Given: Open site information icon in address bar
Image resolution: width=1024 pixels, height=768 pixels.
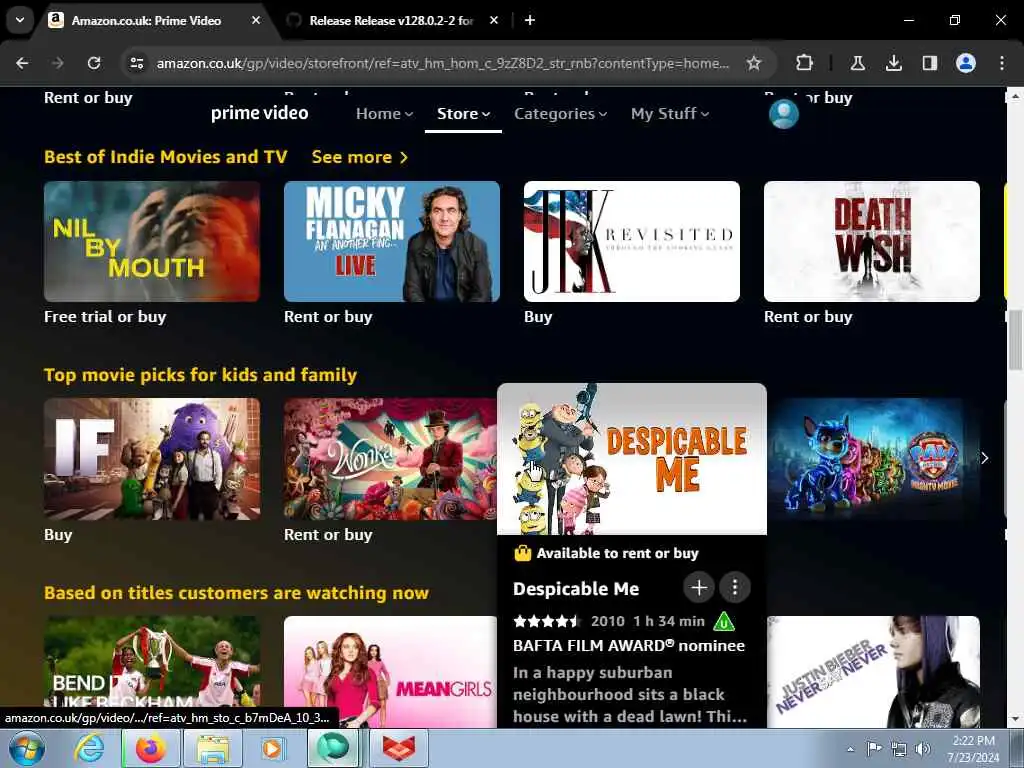Looking at the screenshot, I should (136, 63).
